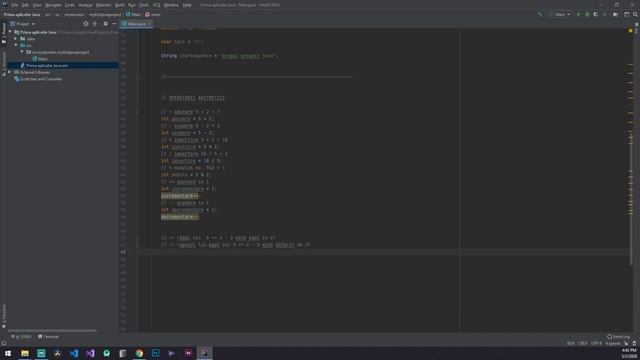Select the Main.java editor tab
Screen dimensions: 640x360
[x=135, y=24]
